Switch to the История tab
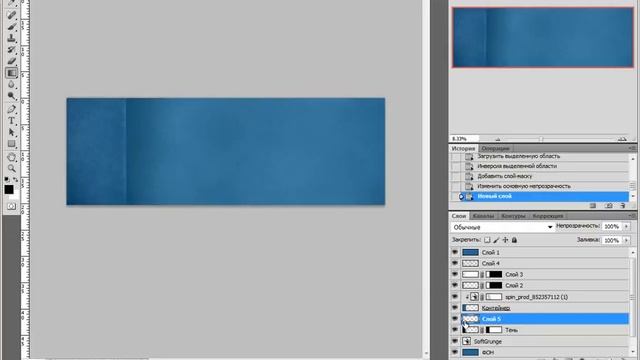The width and height of the screenshot is (640, 360). [463, 149]
